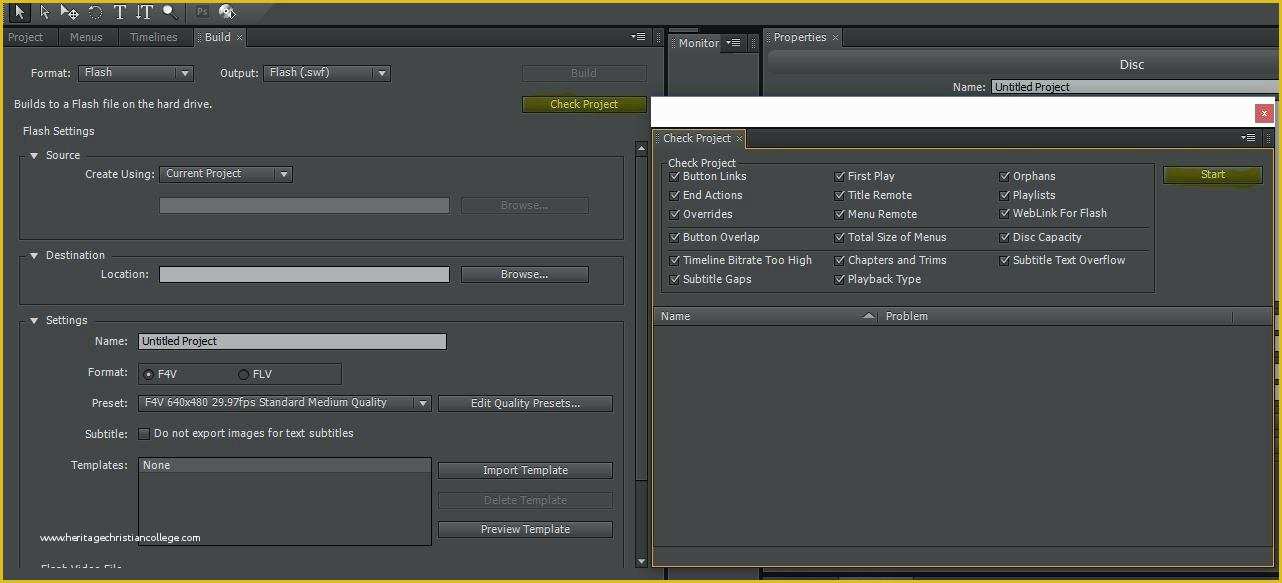Click Browse next to Location field
Image resolution: width=1282 pixels, height=583 pixels.
pyautogui.click(x=524, y=274)
